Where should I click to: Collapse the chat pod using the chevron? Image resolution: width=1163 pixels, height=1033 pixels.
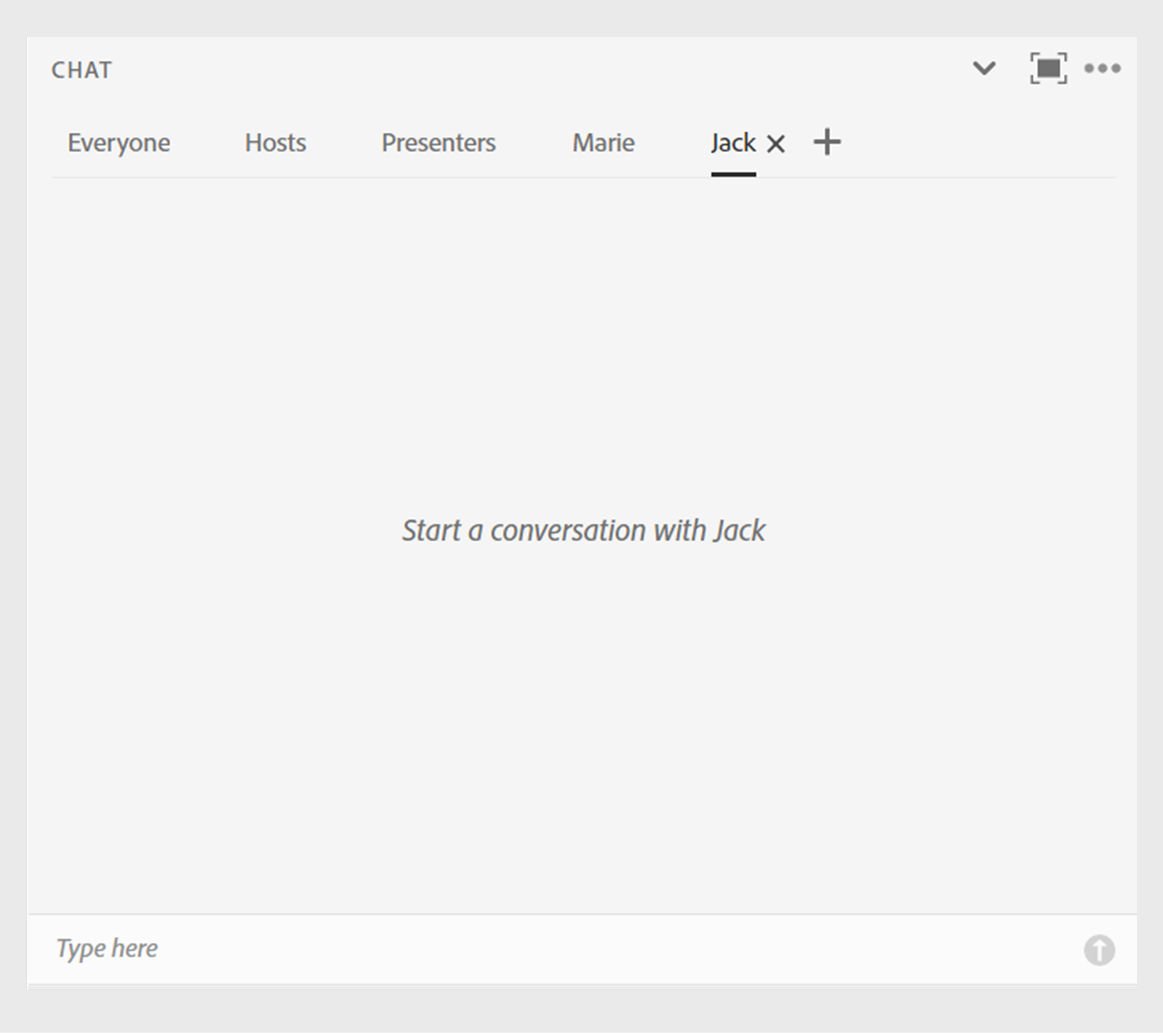point(984,69)
